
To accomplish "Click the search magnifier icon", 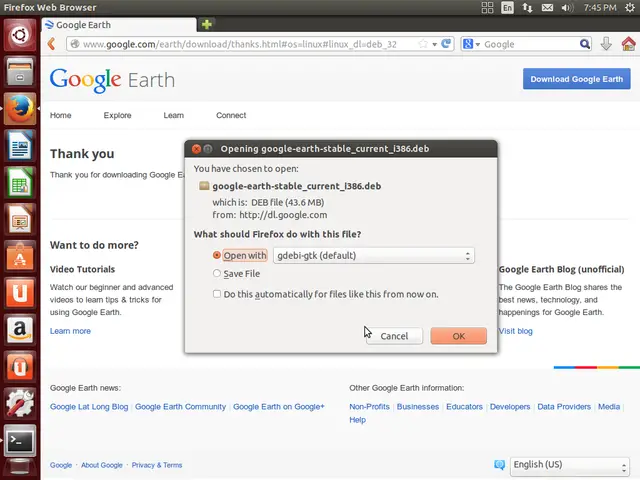I will pos(584,44).
